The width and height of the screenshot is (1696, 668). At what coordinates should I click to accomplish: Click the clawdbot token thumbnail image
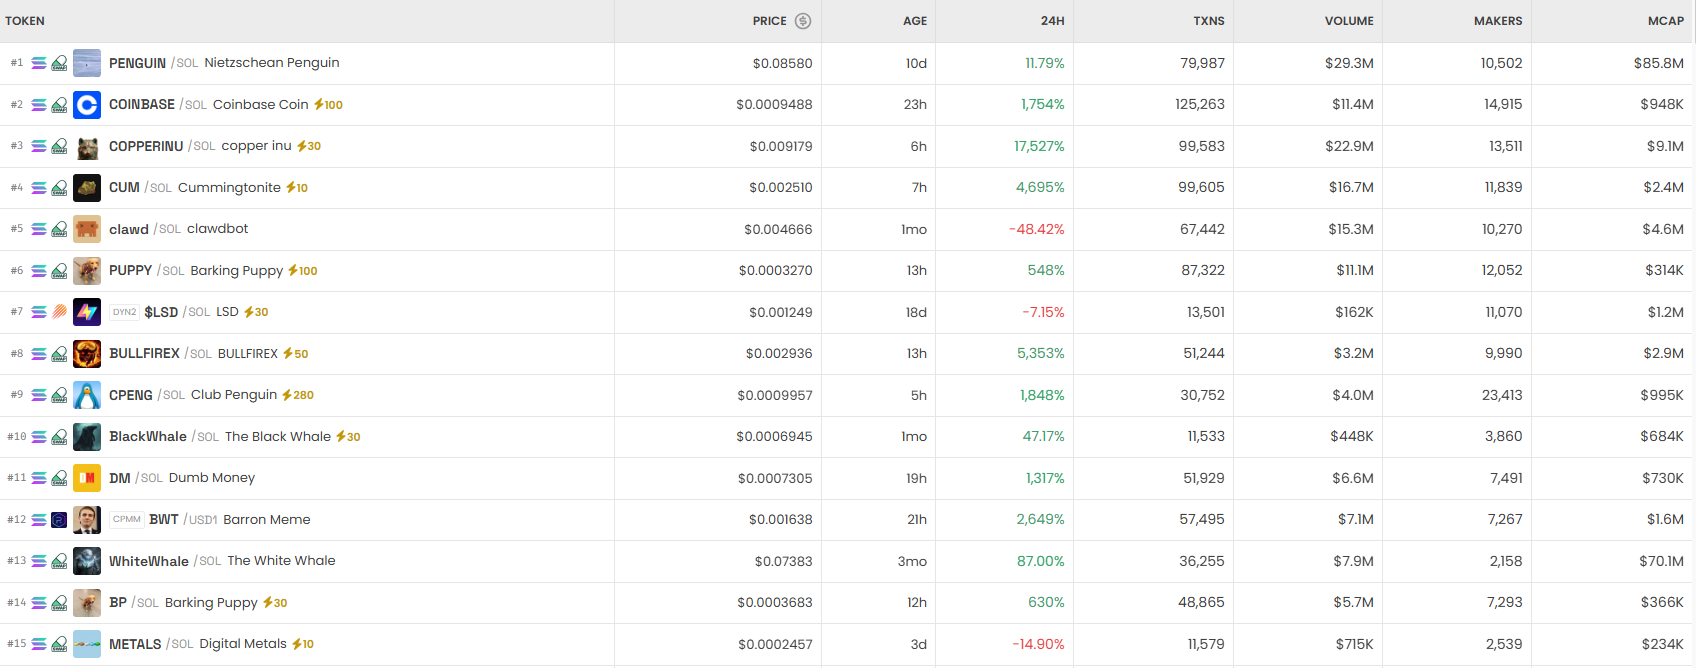(x=87, y=228)
